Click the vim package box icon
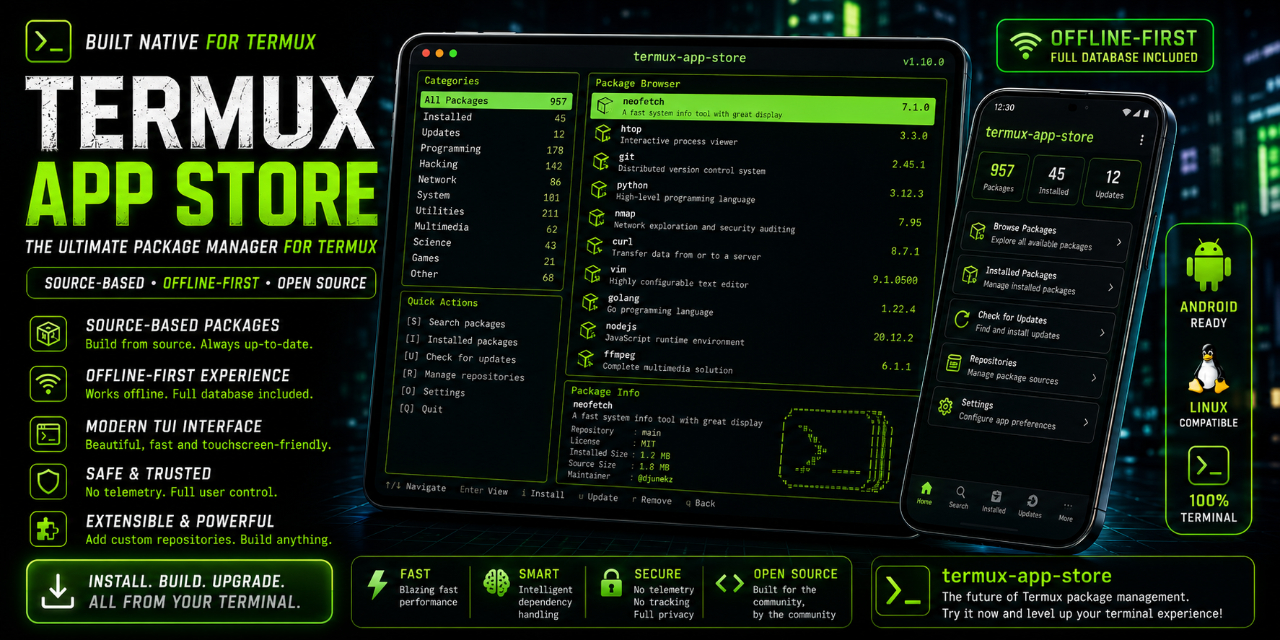The width and height of the screenshot is (1280, 640). [592, 274]
